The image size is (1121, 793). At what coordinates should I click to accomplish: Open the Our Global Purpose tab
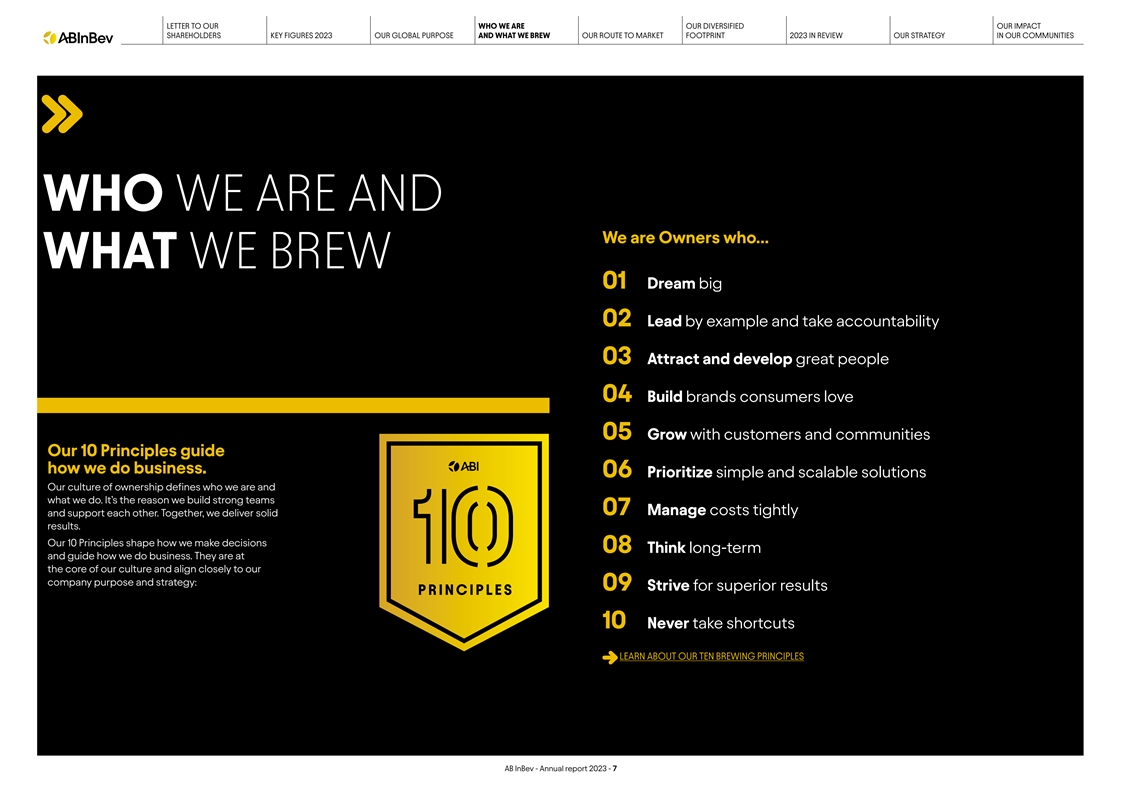[x=413, y=36]
